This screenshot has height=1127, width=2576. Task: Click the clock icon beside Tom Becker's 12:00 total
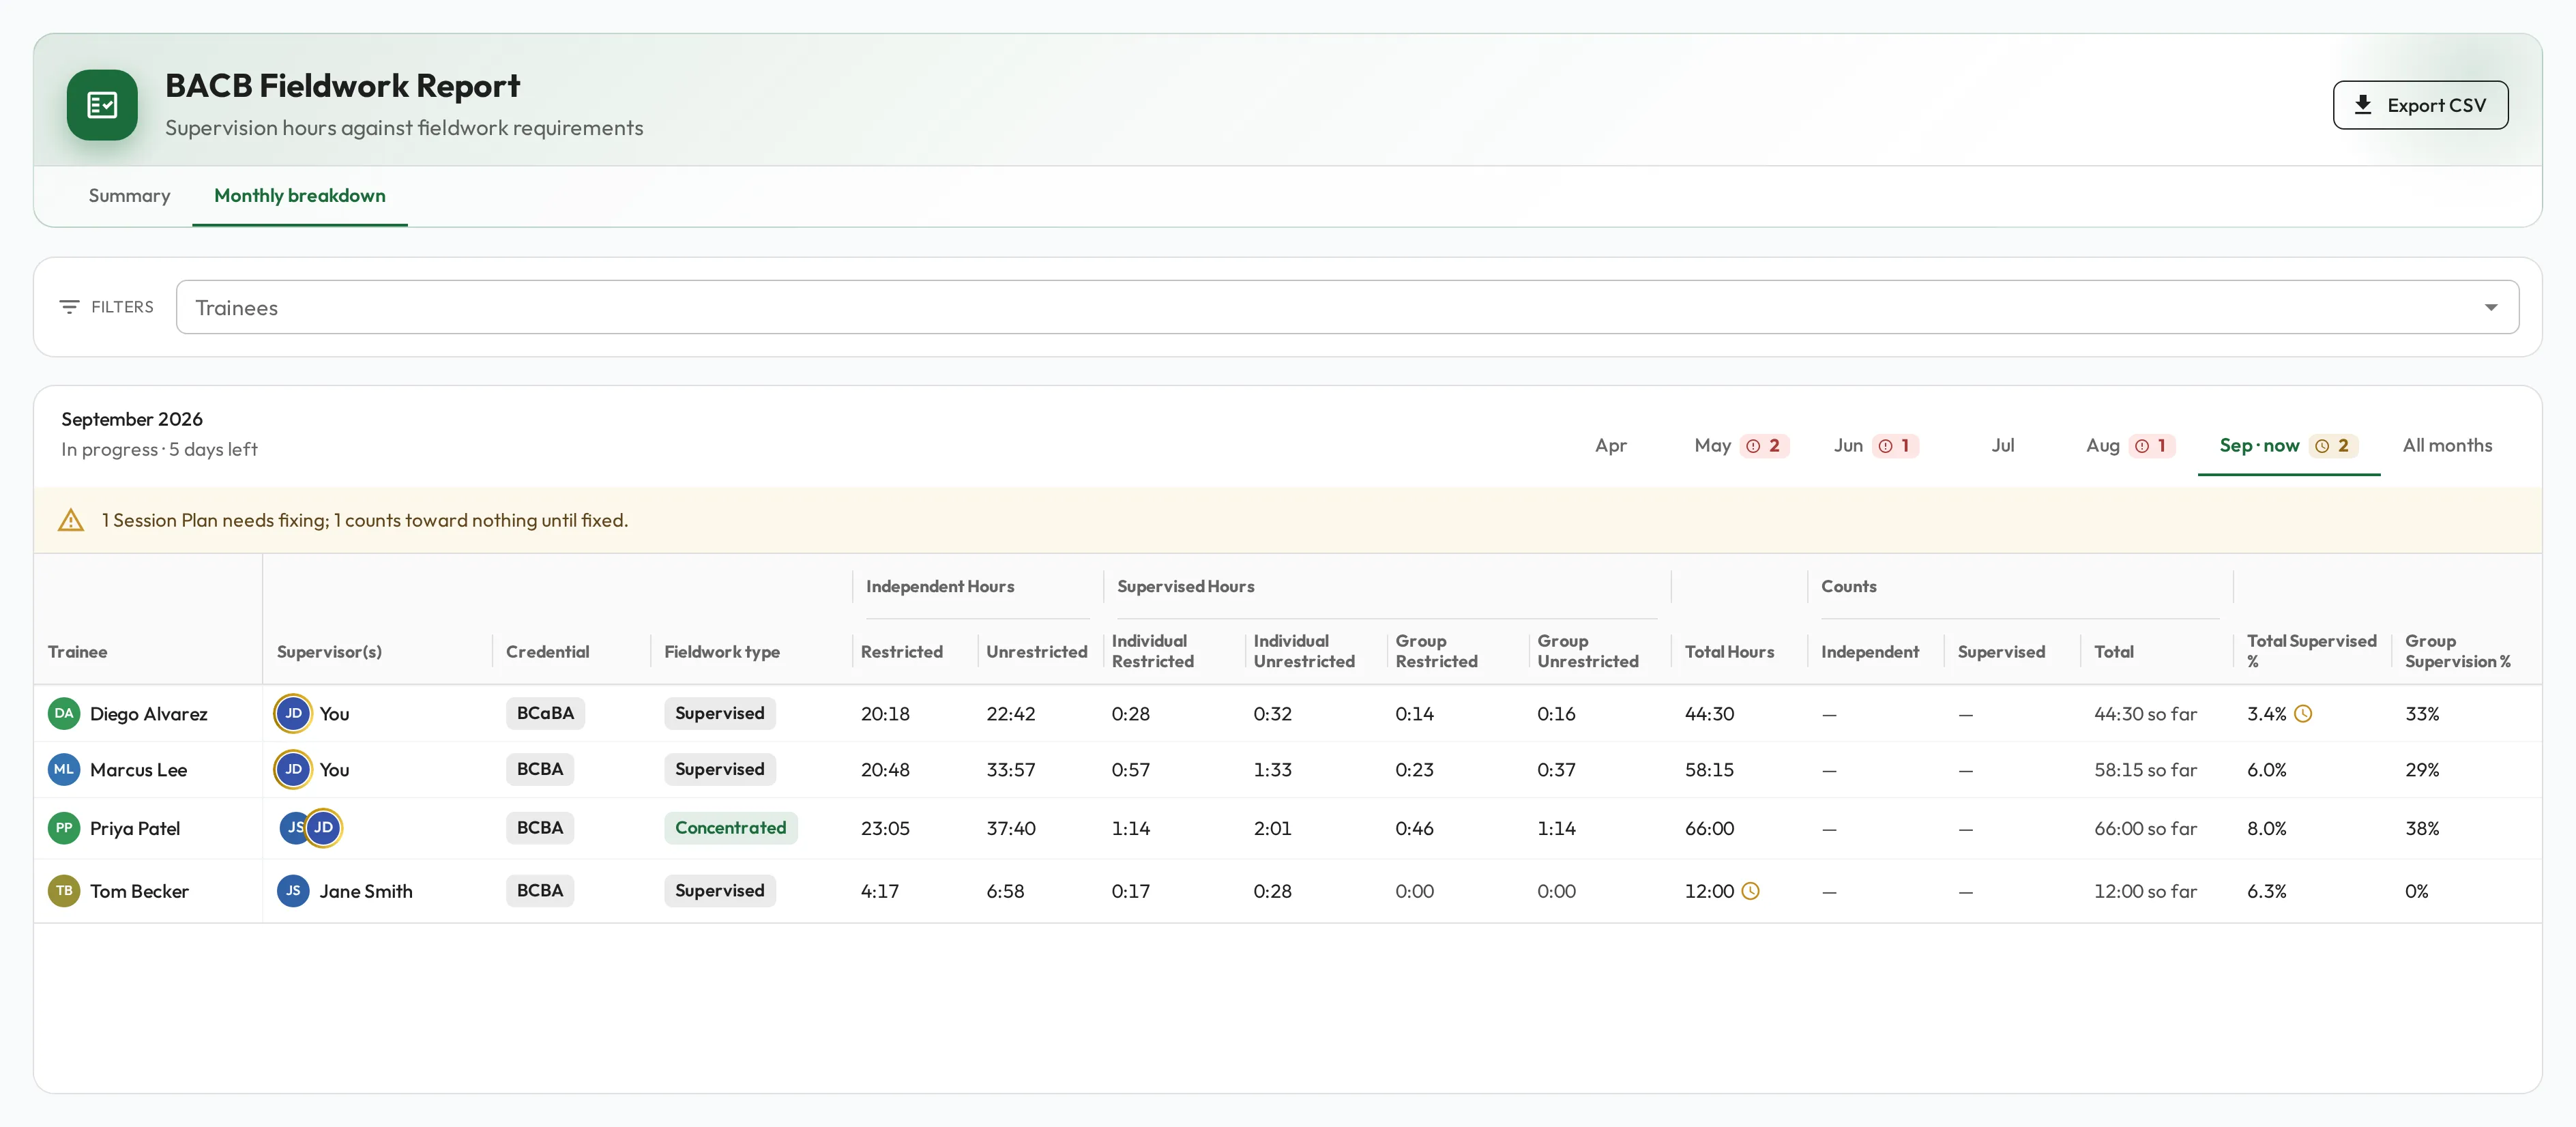[1750, 891]
